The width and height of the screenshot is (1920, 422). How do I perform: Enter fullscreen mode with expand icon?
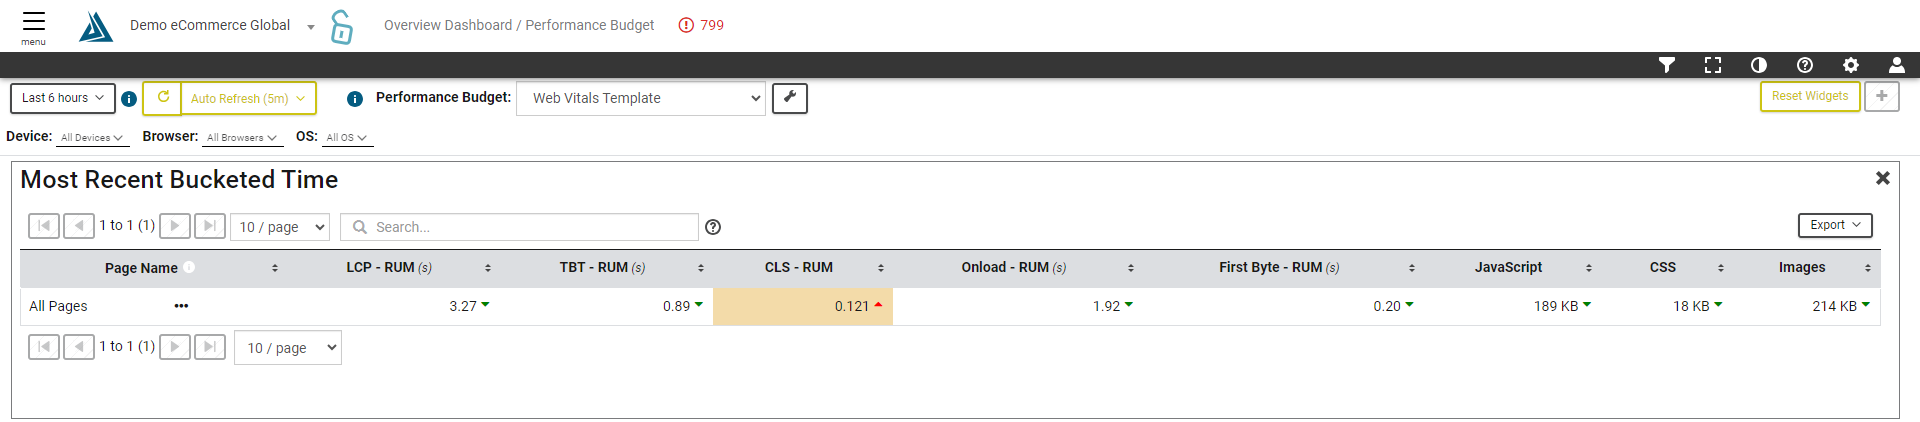tap(1713, 65)
